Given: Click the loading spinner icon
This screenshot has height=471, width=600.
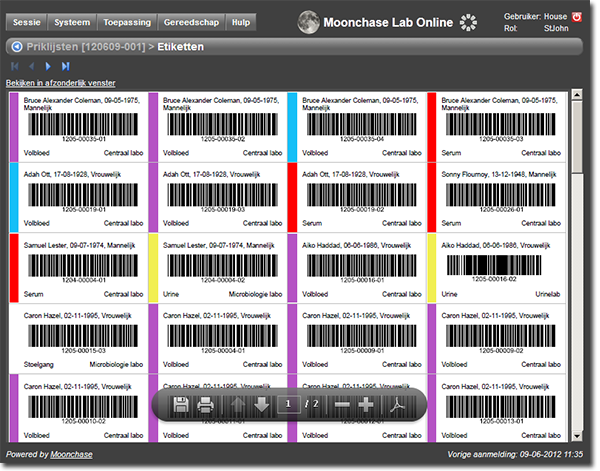Looking at the screenshot, I should [x=468, y=23].
